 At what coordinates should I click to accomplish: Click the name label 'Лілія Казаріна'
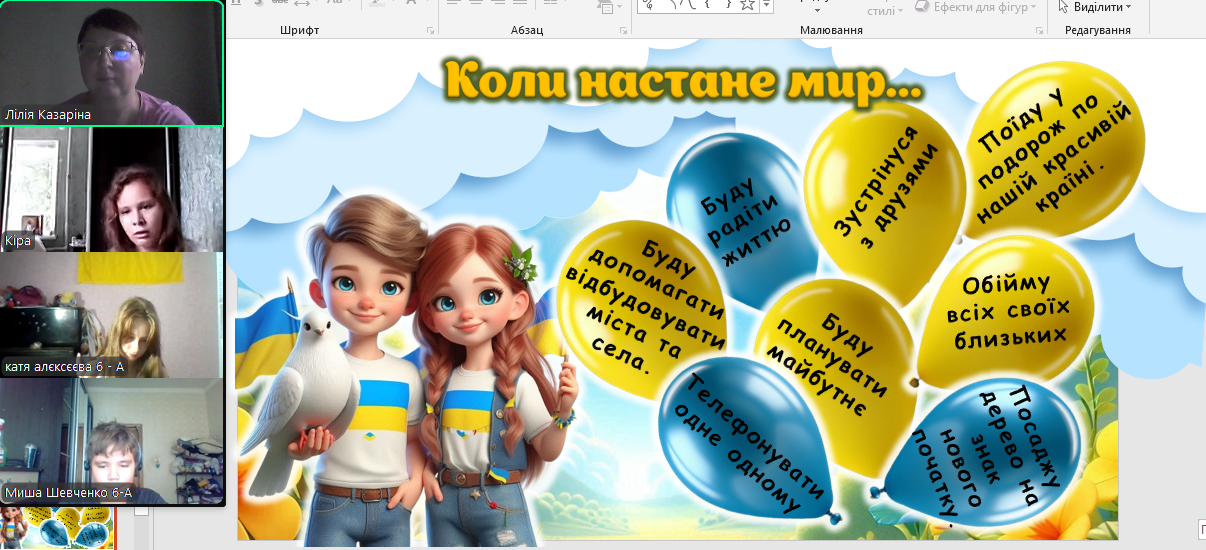[x=48, y=115]
